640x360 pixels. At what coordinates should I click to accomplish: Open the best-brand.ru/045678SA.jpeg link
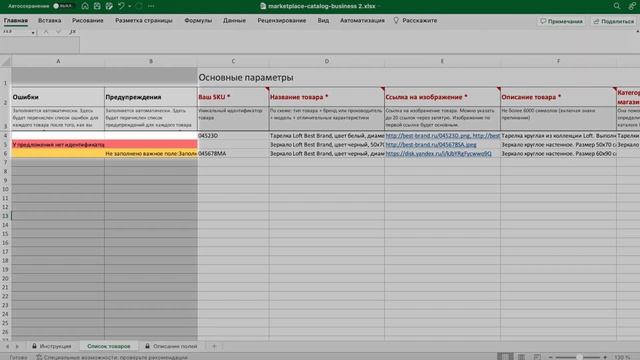pyautogui.click(x=431, y=144)
